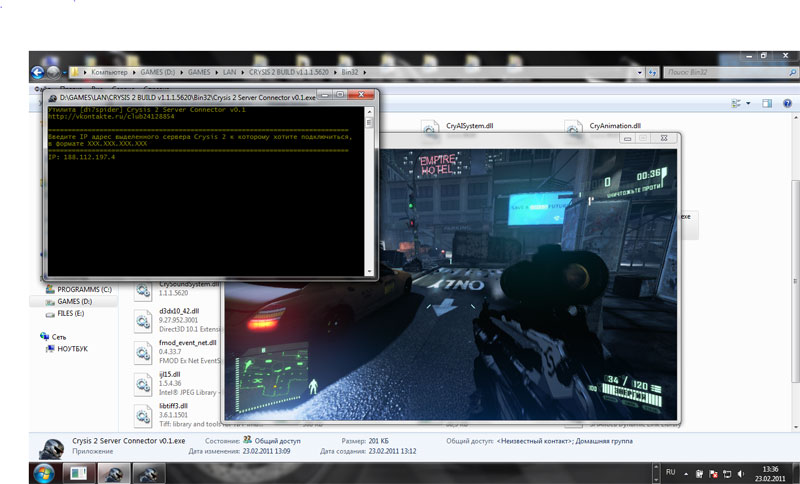Click Дата изменения value 23.02.2011 13:09
Viewport: 800px width, 484px height.
pos(266,451)
